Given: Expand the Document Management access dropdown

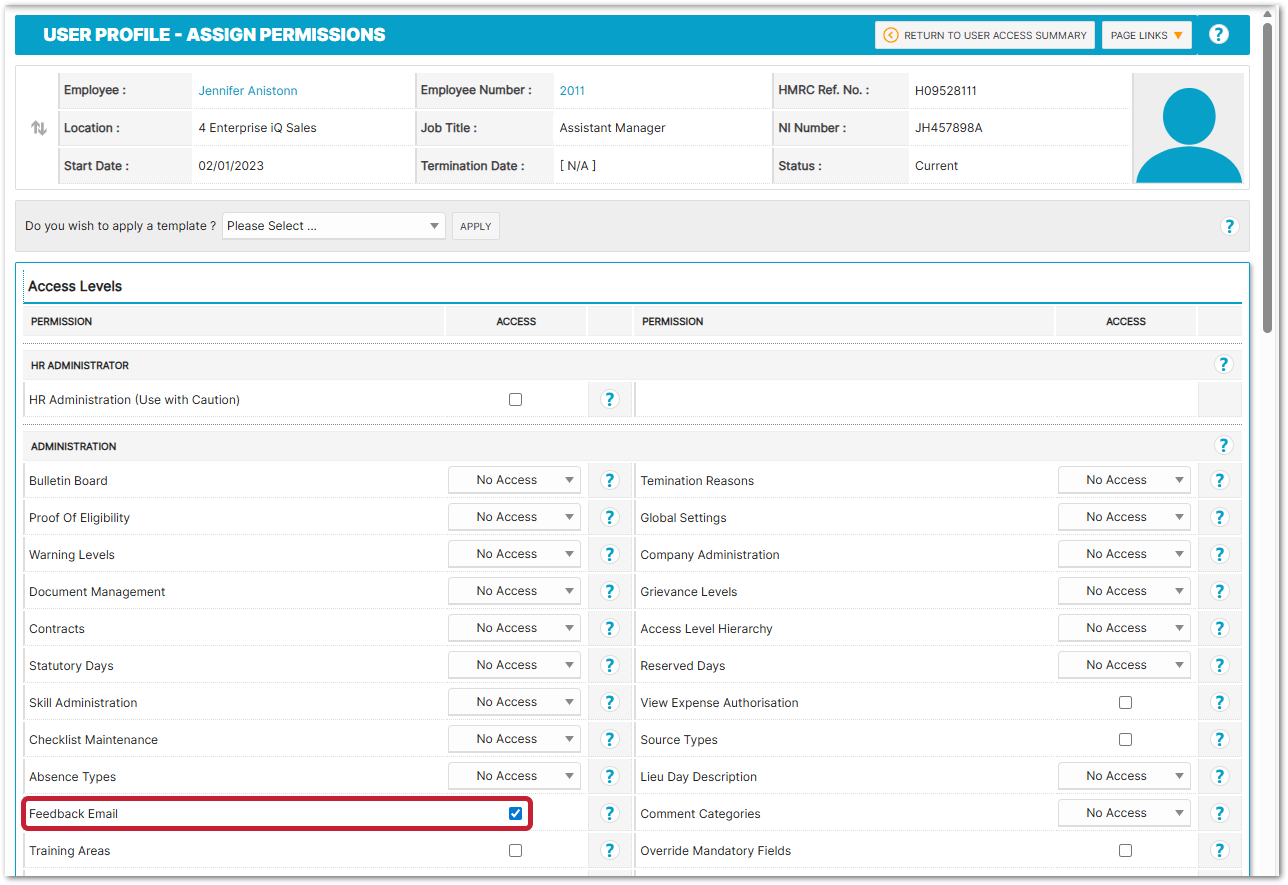Looking at the screenshot, I should coord(514,591).
